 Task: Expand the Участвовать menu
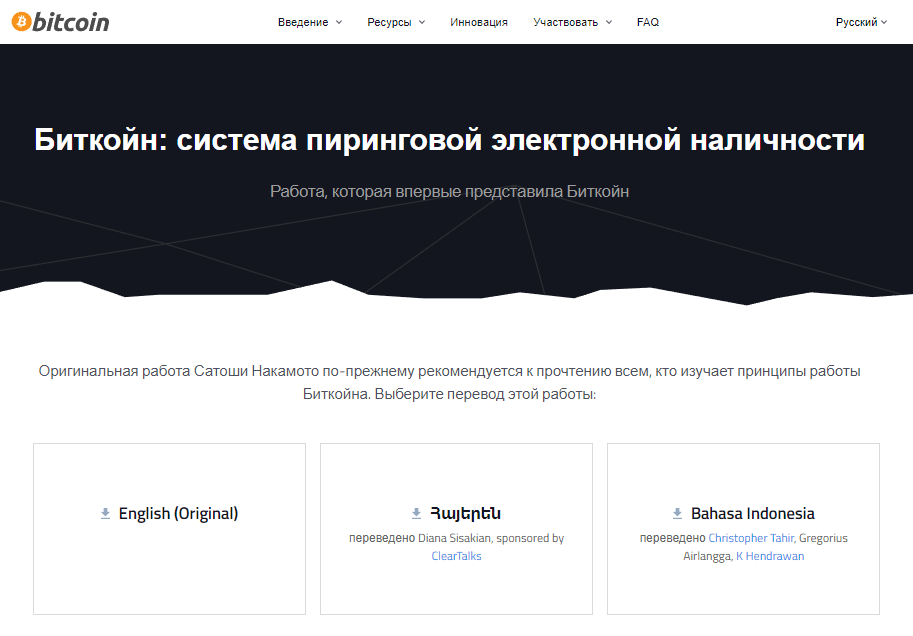coord(572,22)
